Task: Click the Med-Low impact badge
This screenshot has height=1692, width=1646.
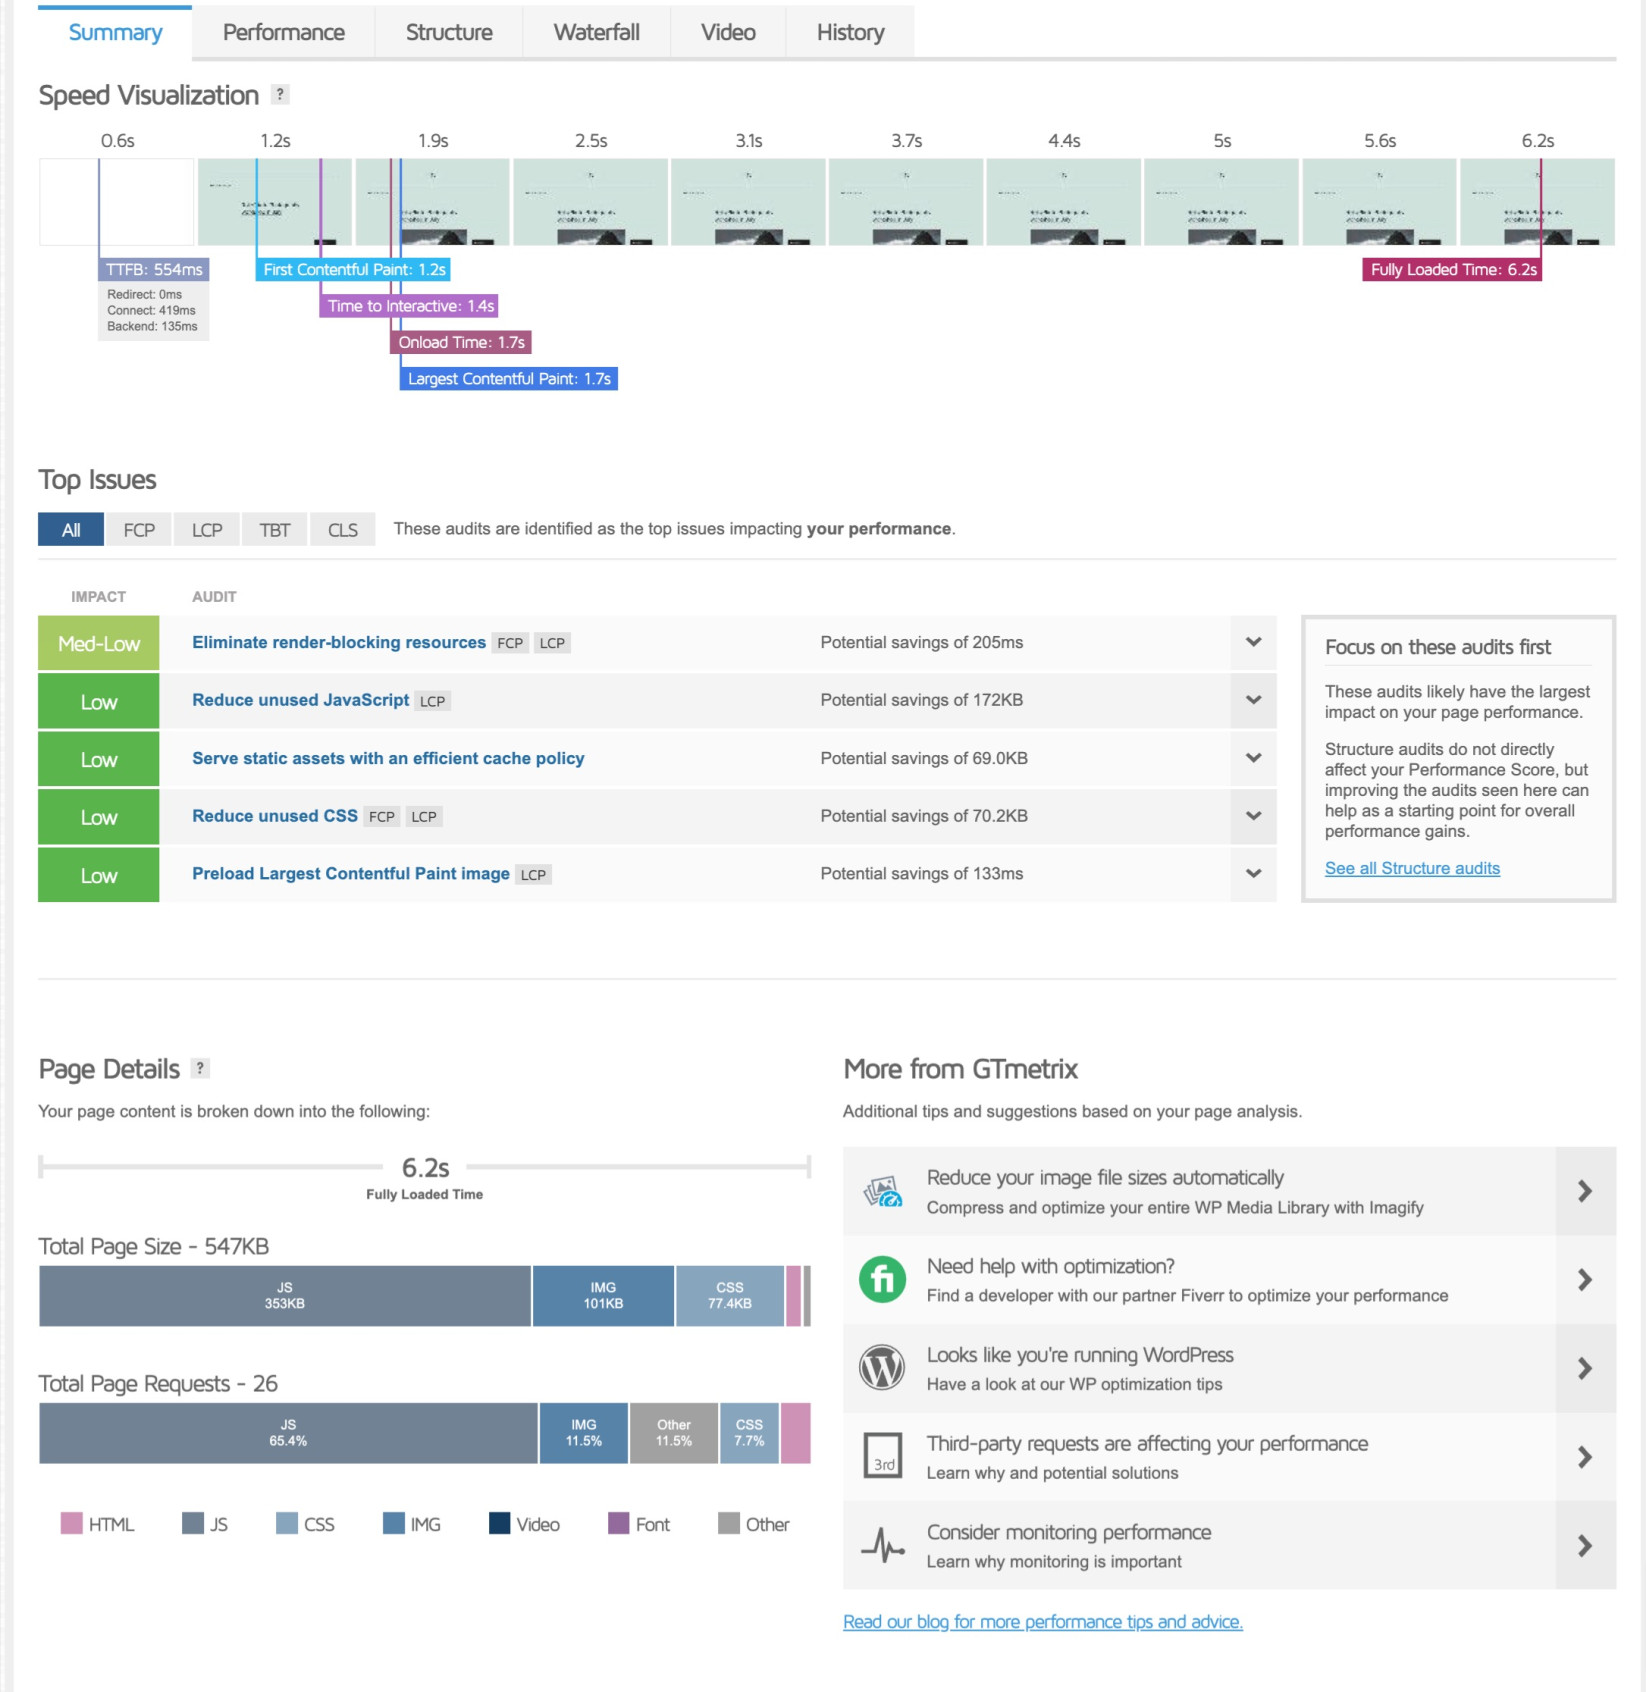Action: click(98, 643)
